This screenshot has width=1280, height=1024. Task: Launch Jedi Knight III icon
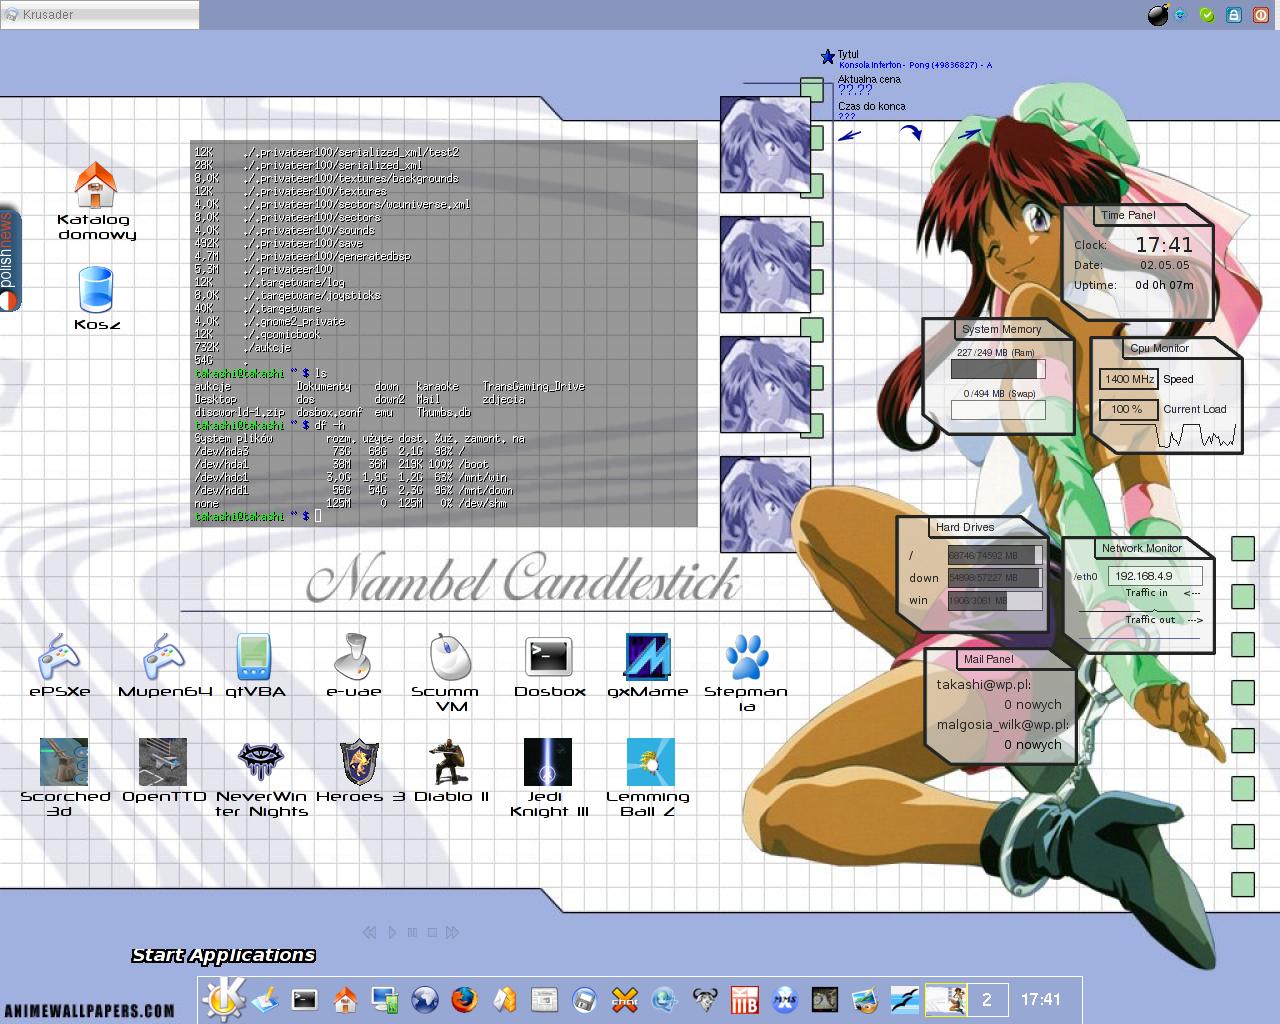548,762
